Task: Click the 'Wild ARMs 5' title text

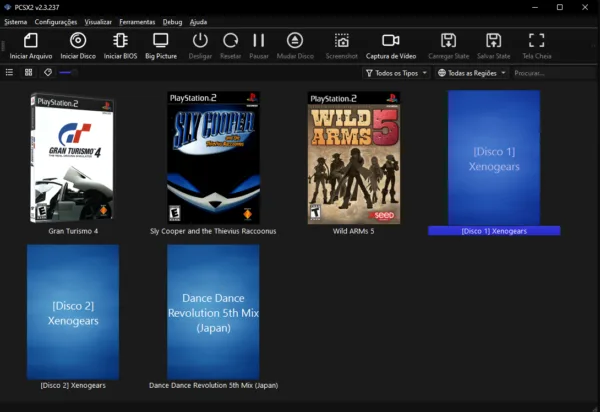Action: coord(354,231)
